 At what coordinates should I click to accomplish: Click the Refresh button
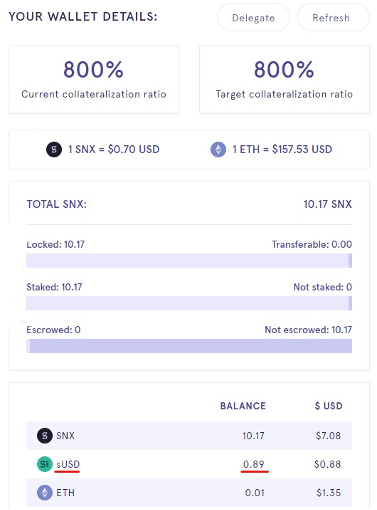point(333,17)
